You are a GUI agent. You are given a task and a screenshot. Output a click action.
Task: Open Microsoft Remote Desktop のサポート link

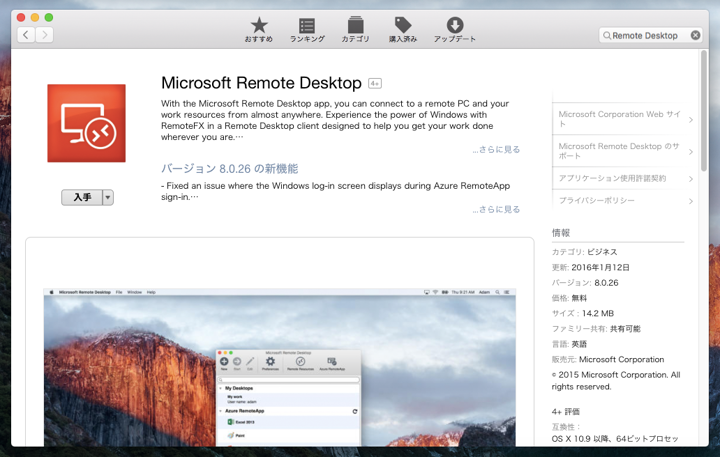point(619,151)
